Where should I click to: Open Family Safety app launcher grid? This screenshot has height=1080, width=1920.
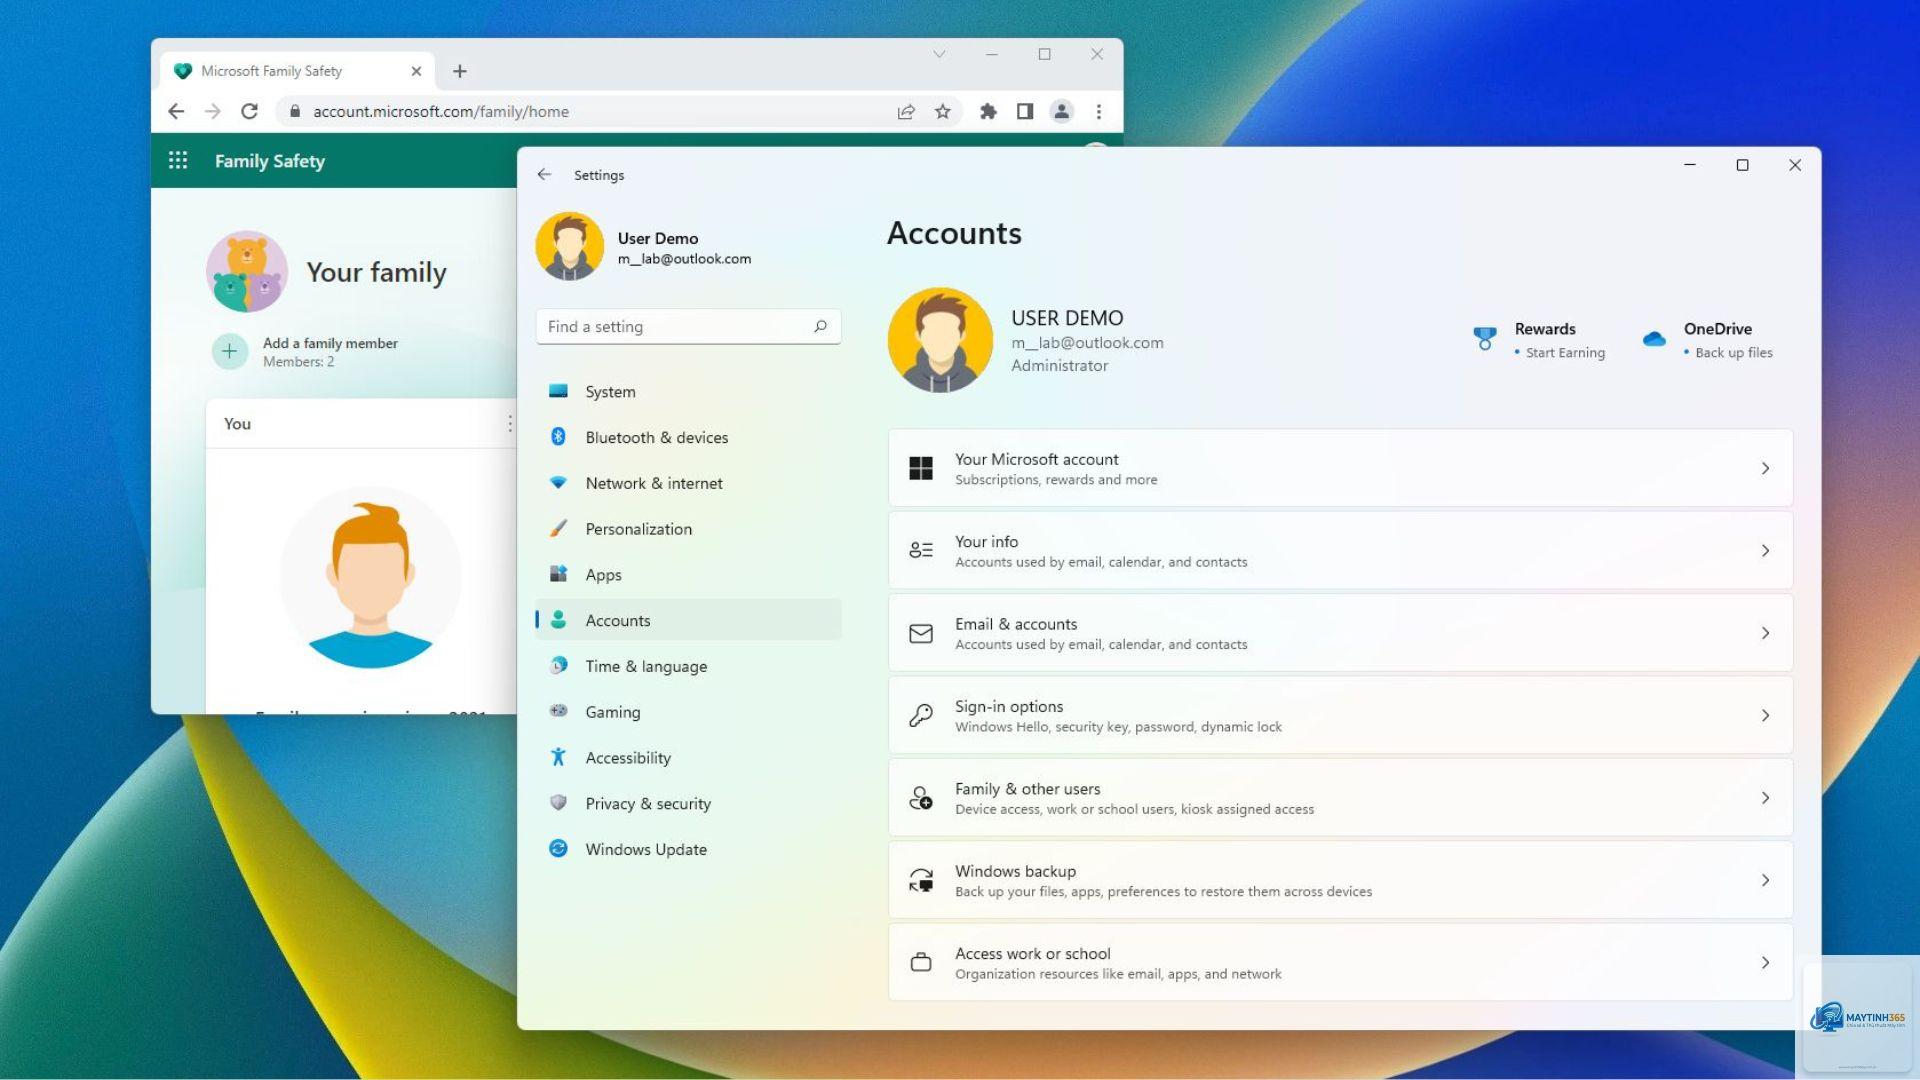[178, 160]
